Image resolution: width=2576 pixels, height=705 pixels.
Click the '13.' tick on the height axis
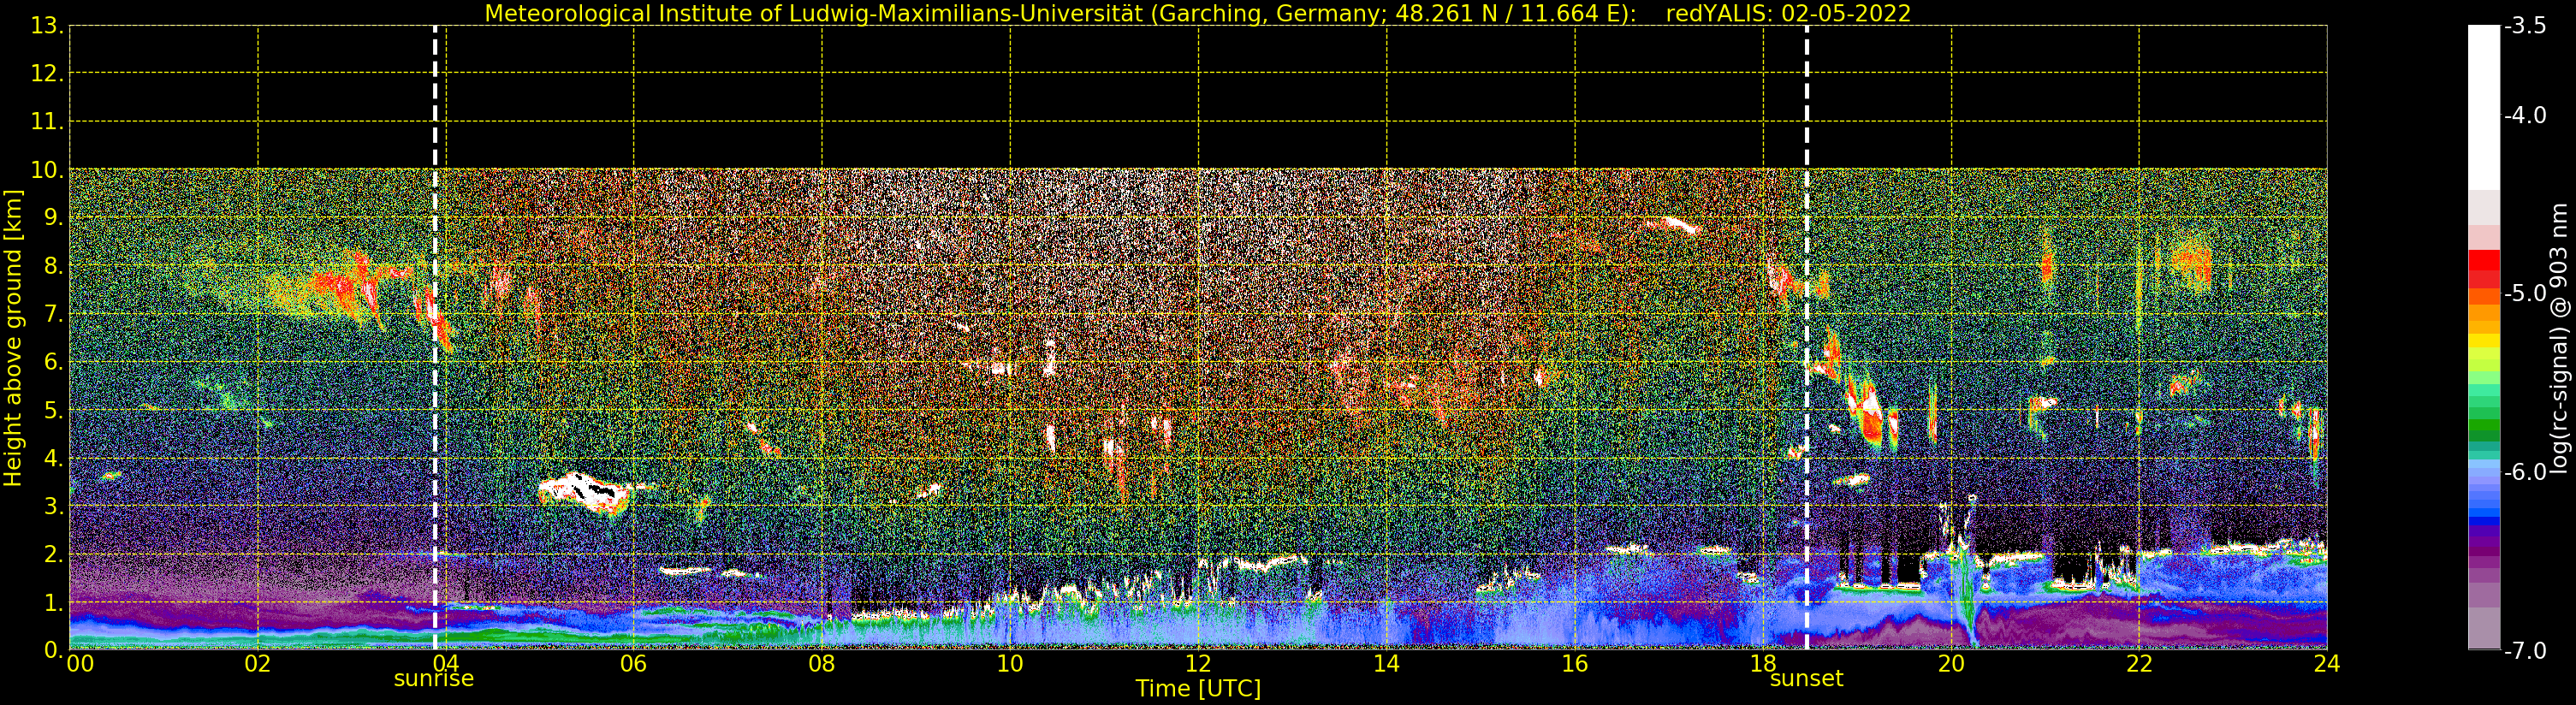[x=47, y=26]
